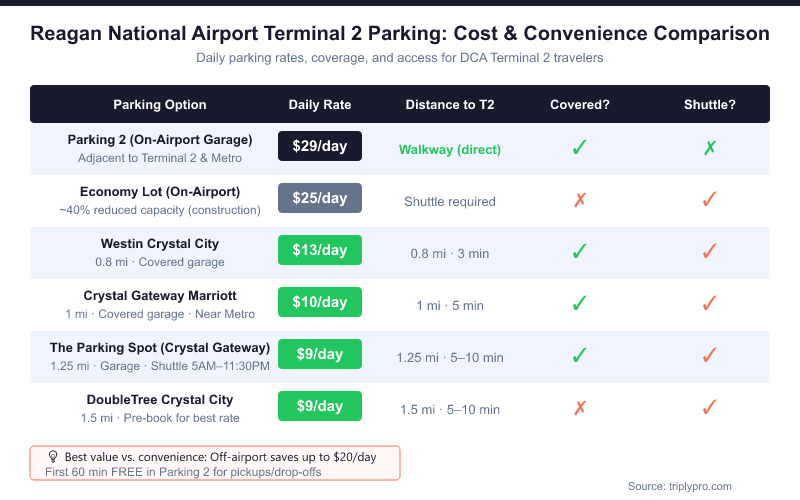Viewport: 800px width, 500px height.
Task: Select the Daily Rate column header
Action: pos(320,105)
